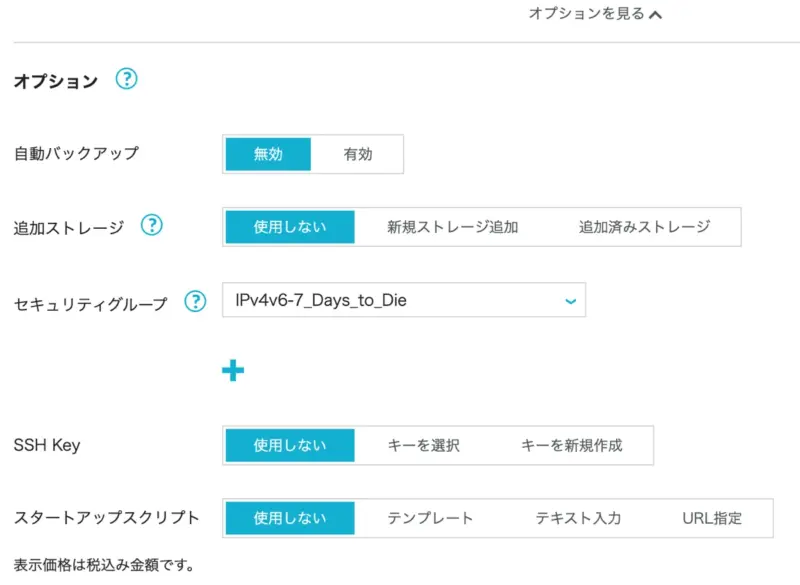Click the セキュリティグループ question mark icon
This screenshot has width=800, height=585.
point(195,301)
